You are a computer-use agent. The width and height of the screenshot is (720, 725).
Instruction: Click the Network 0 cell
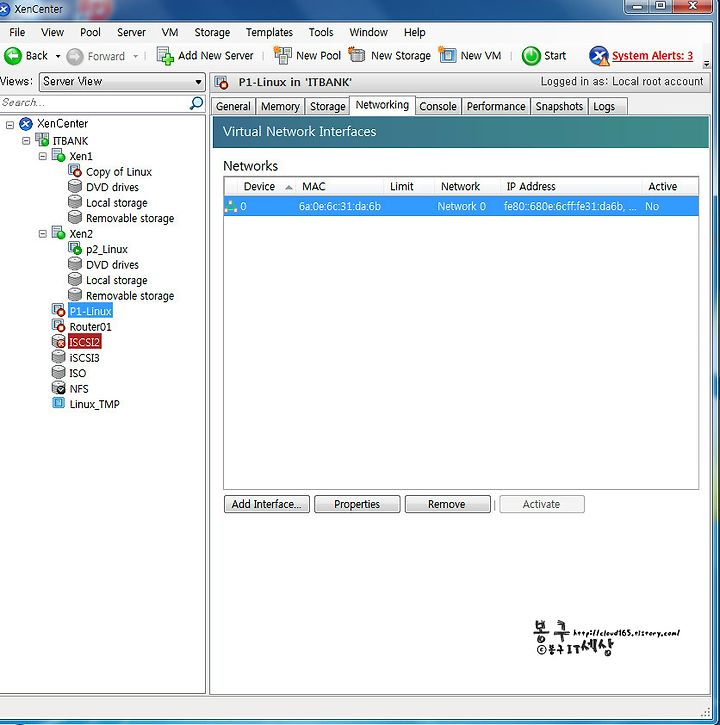click(x=462, y=206)
